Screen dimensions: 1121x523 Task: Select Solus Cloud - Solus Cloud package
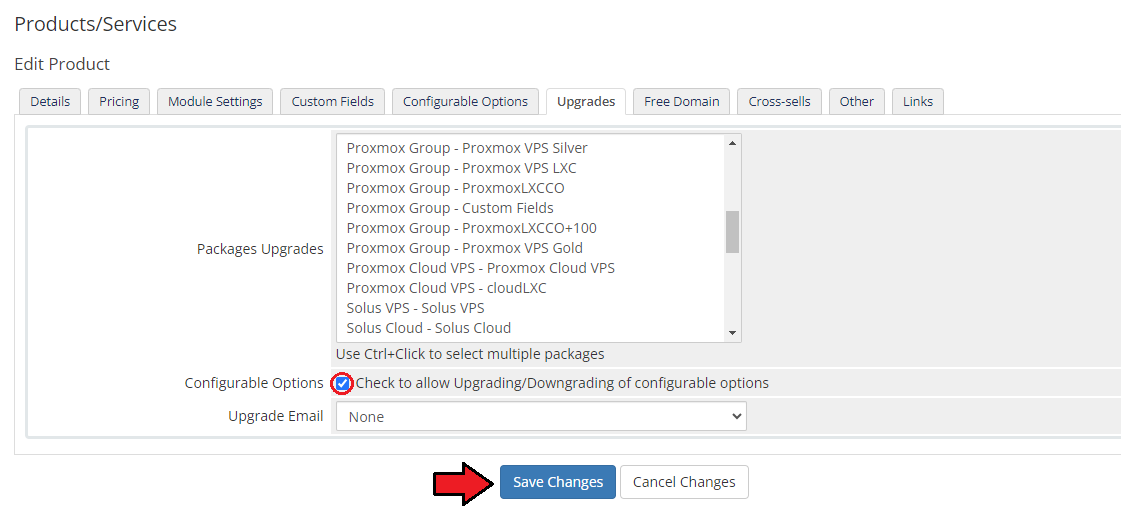coord(530,329)
